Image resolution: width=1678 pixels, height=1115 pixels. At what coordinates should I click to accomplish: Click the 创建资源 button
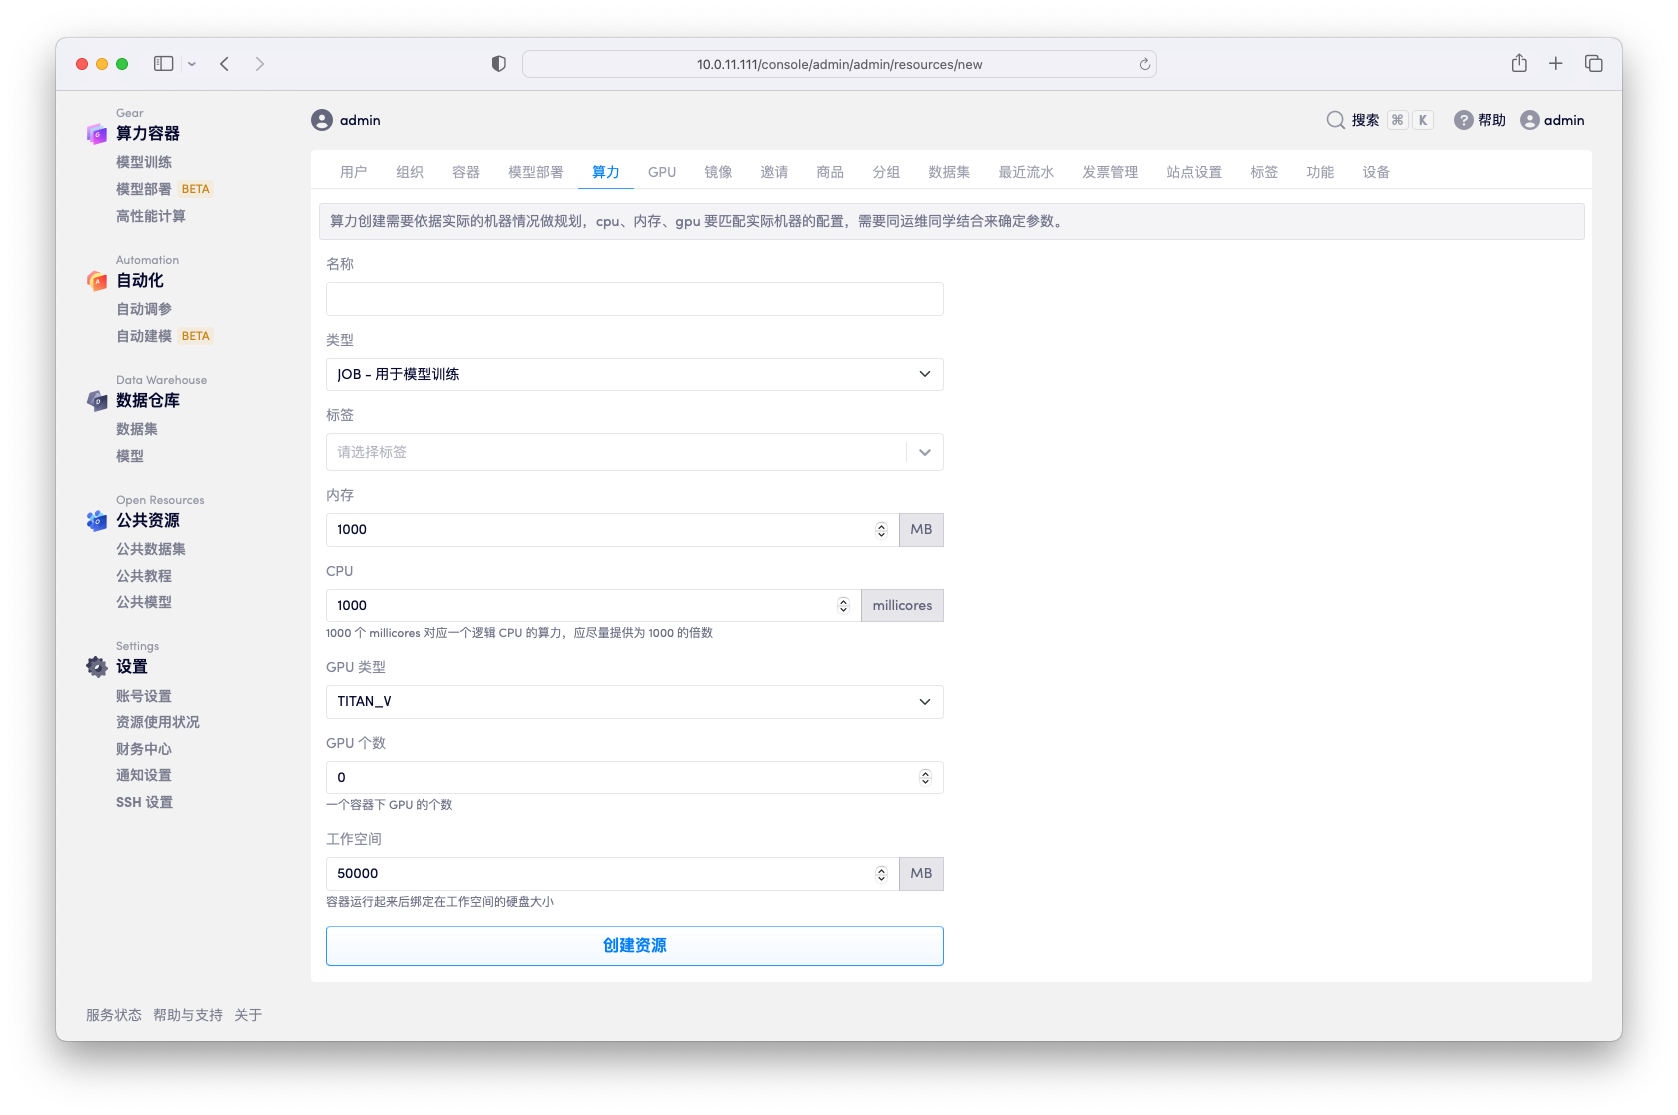[634, 946]
